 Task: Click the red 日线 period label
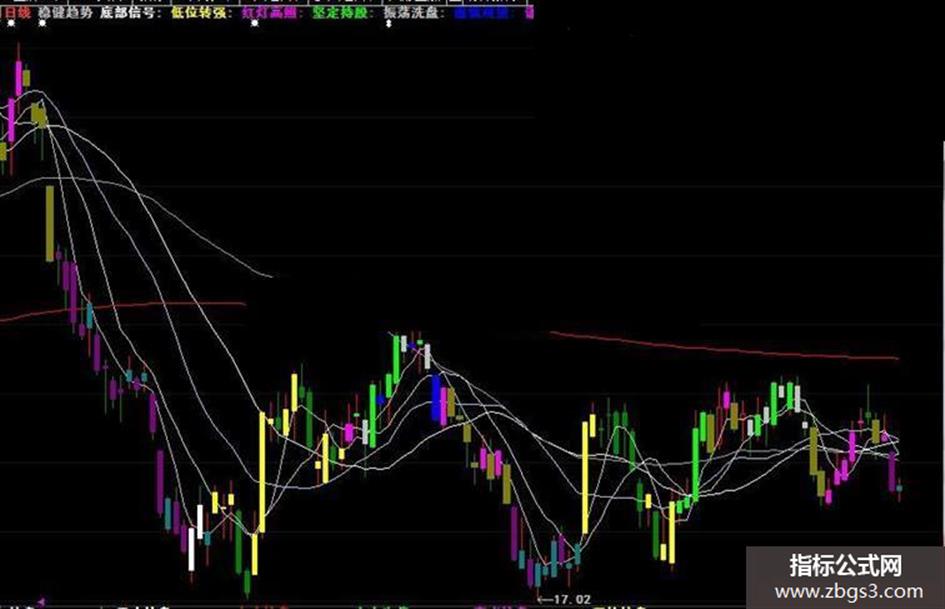click(x=17, y=13)
